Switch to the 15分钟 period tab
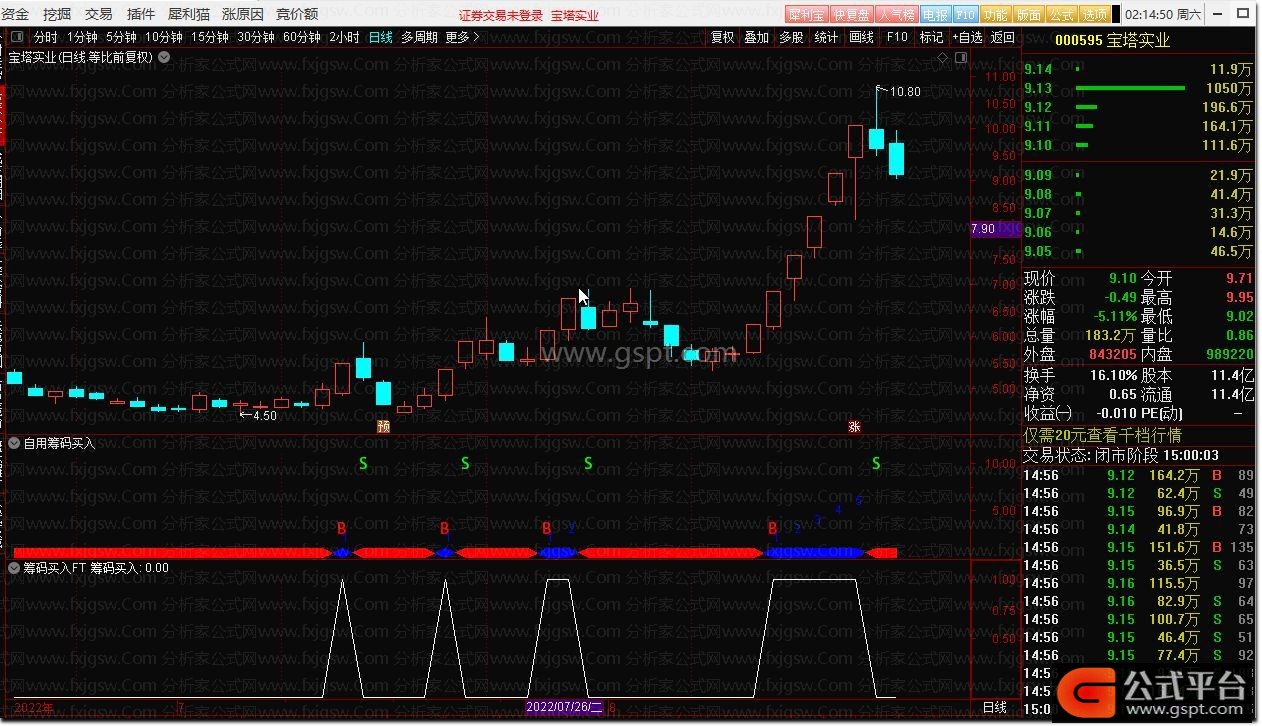Viewport: 1262px width, 726px height. click(210, 37)
